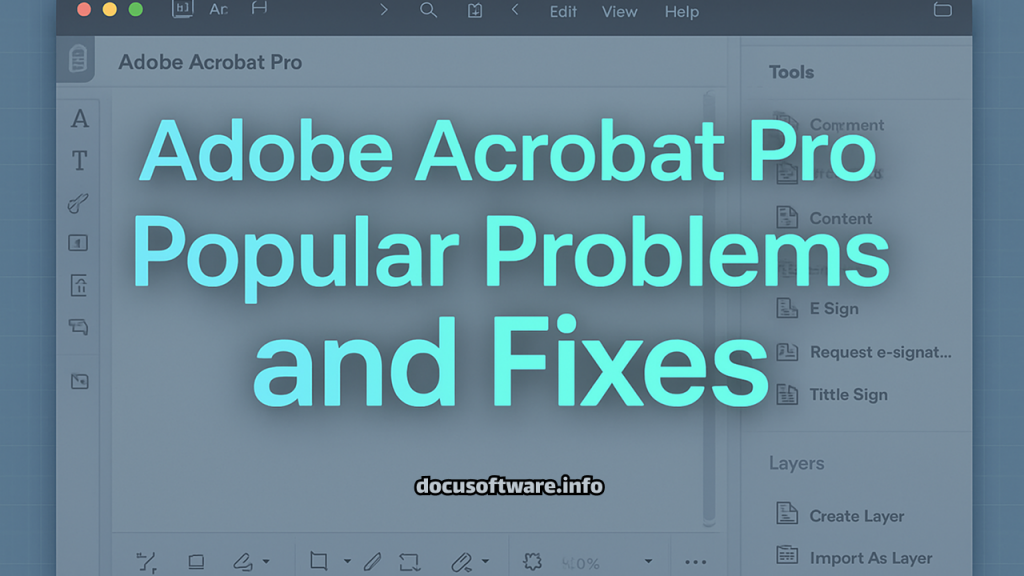Open the more options ellipsis in the toolbar
Viewport: 1024px width, 576px height.
point(694,562)
